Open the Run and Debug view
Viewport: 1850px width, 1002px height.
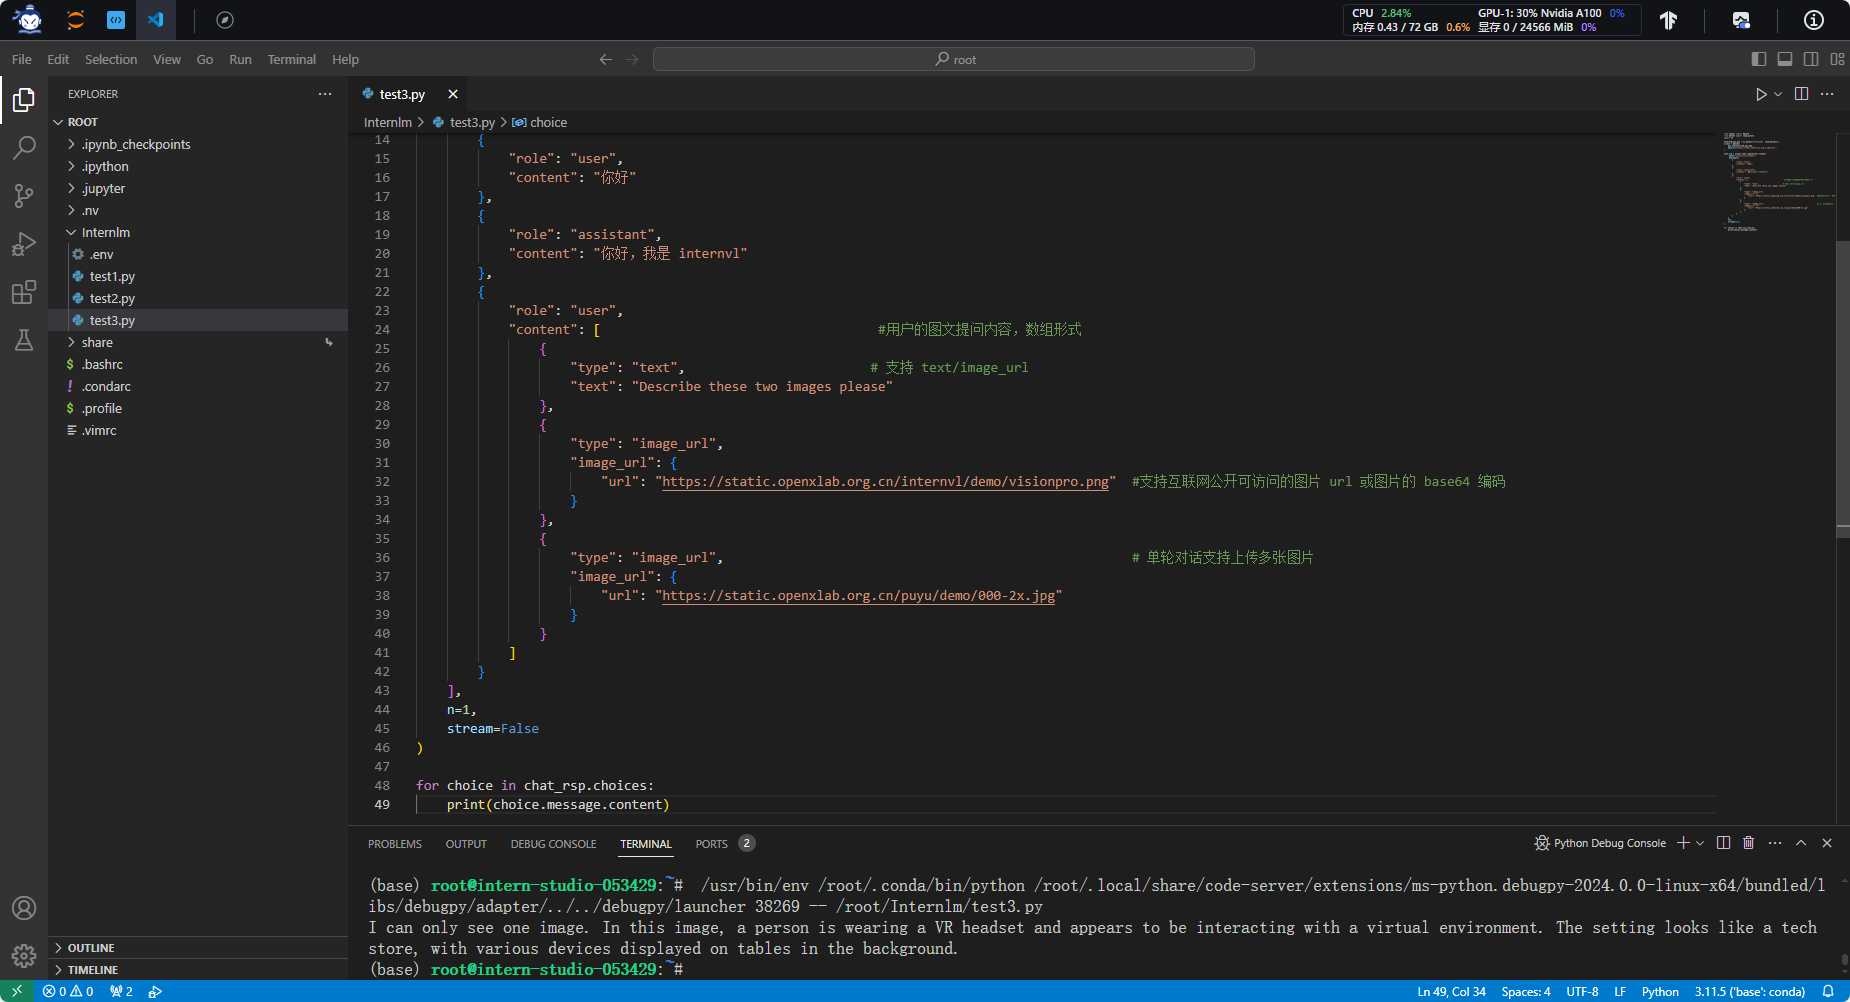coord(24,244)
